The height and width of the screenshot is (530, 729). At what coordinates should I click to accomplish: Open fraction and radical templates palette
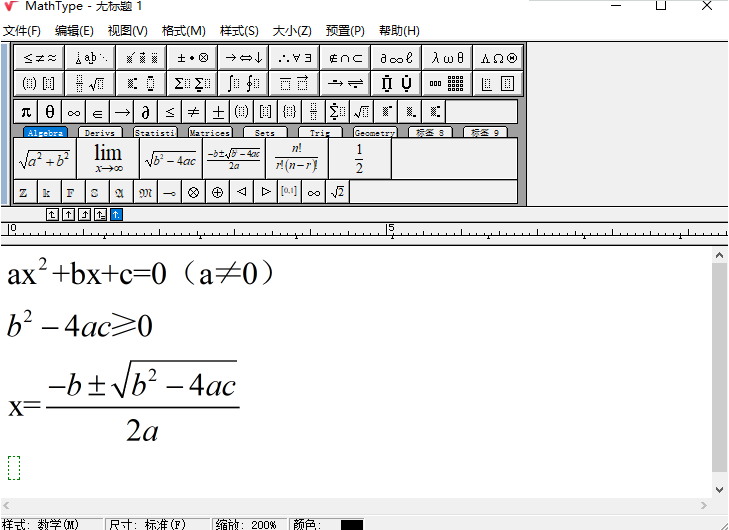pyautogui.click(x=91, y=84)
